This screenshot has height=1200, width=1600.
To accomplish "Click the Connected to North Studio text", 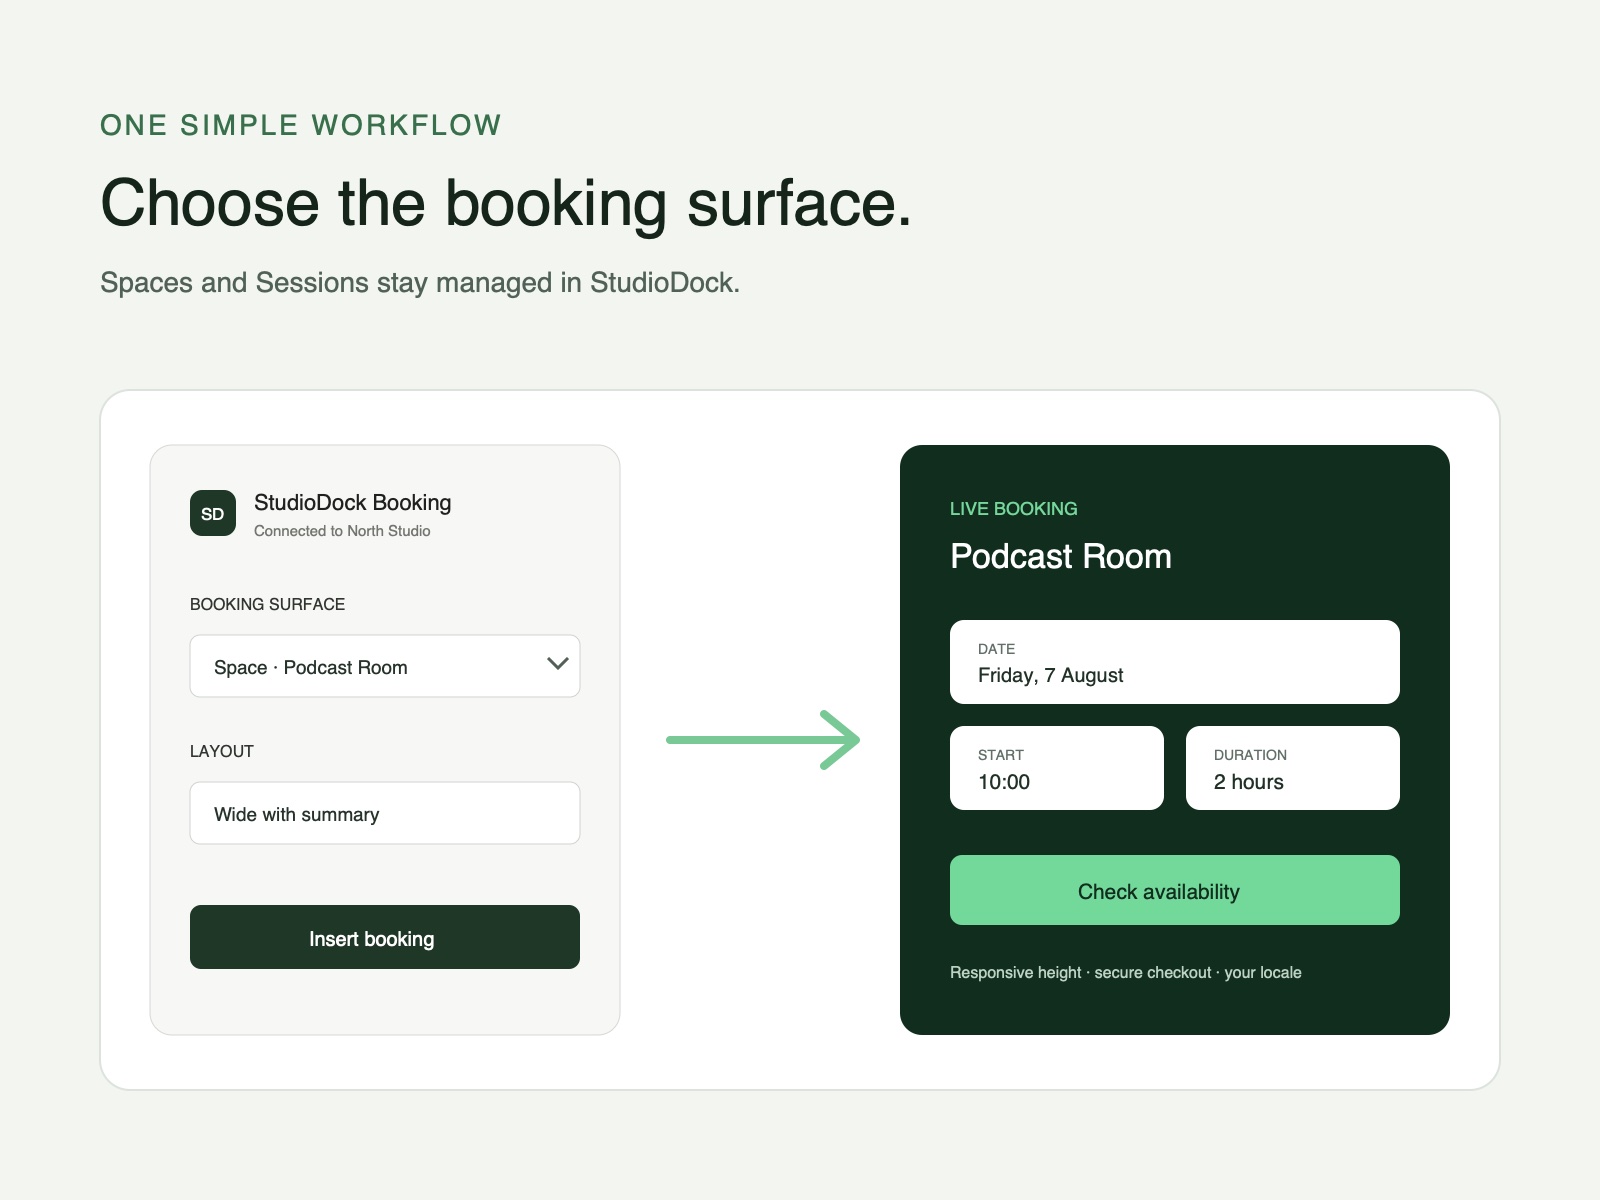I will (x=342, y=531).
